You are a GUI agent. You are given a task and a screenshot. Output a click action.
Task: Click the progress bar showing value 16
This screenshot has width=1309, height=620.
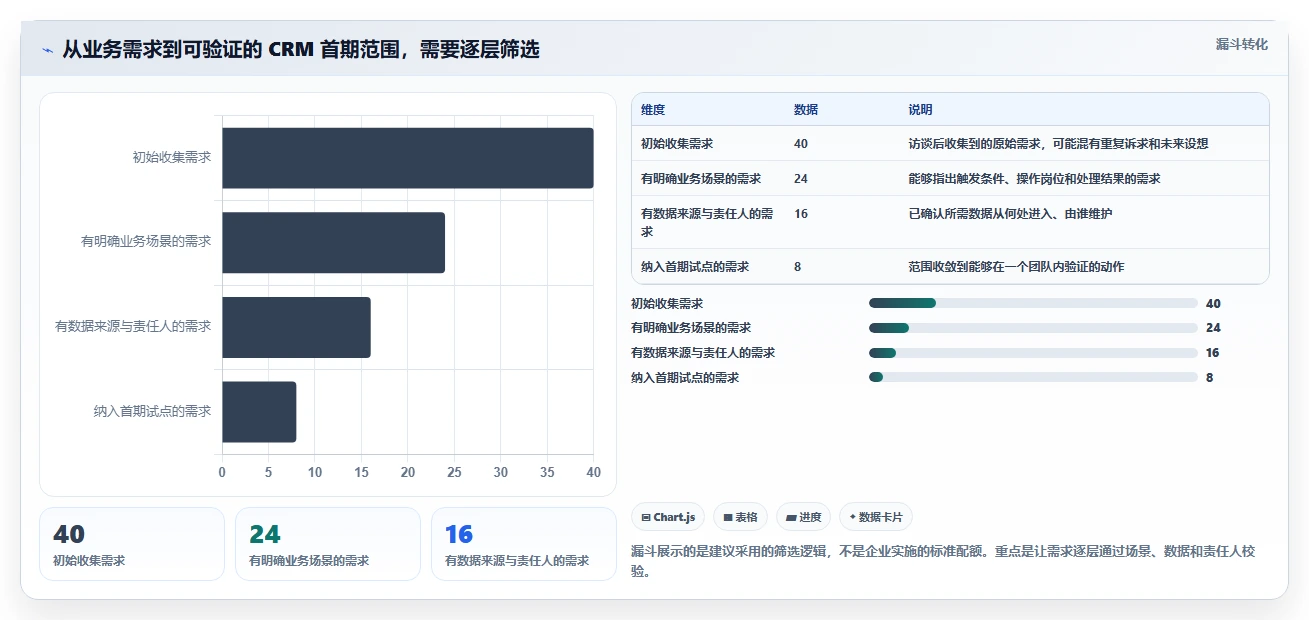pyautogui.click(x=1033, y=352)
